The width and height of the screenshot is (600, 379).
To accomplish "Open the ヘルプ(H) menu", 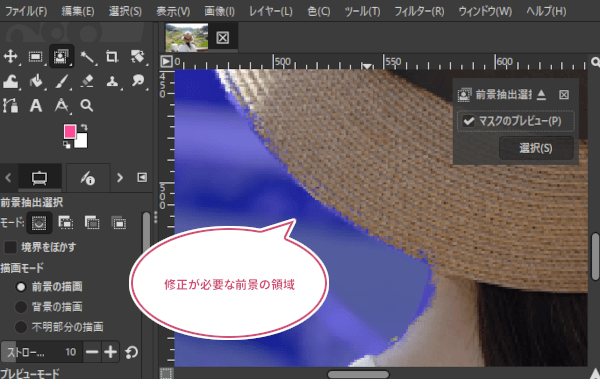I will pos(546,11).
